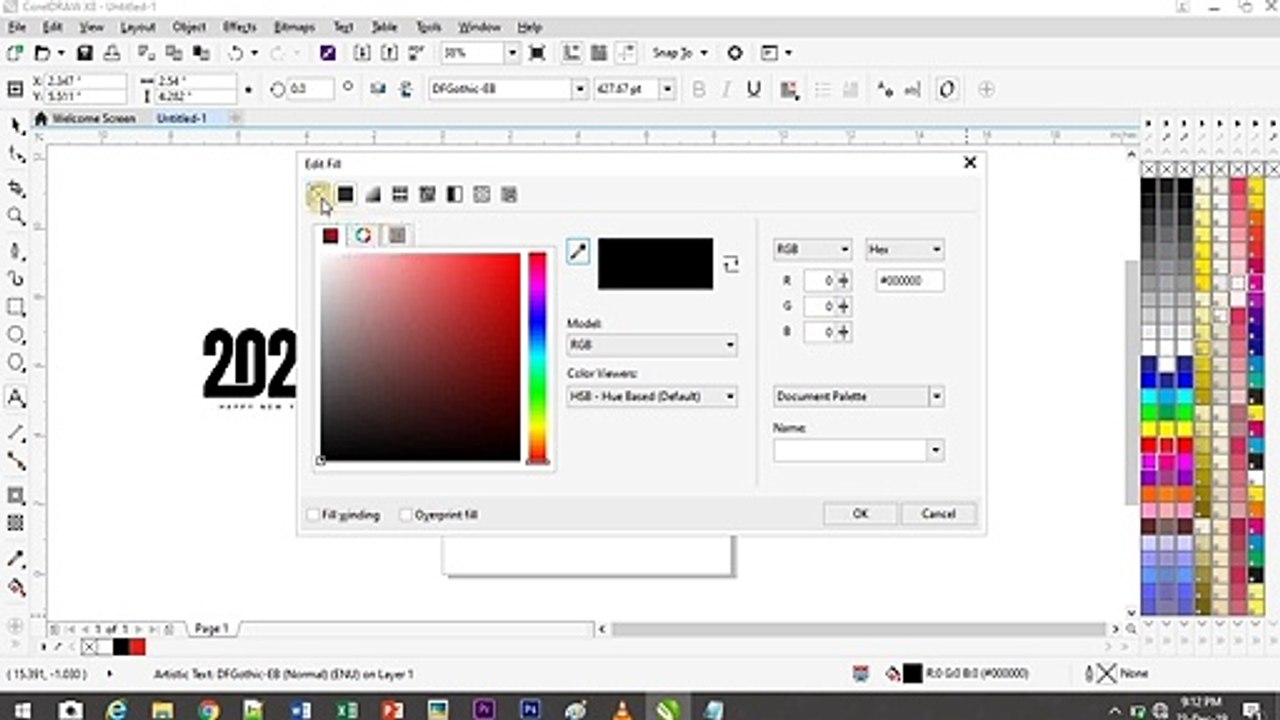Click the swap colors icon beside preview
Image resolution: width=1280 pixels, height=720 pixels.
[x=731, y=264]
